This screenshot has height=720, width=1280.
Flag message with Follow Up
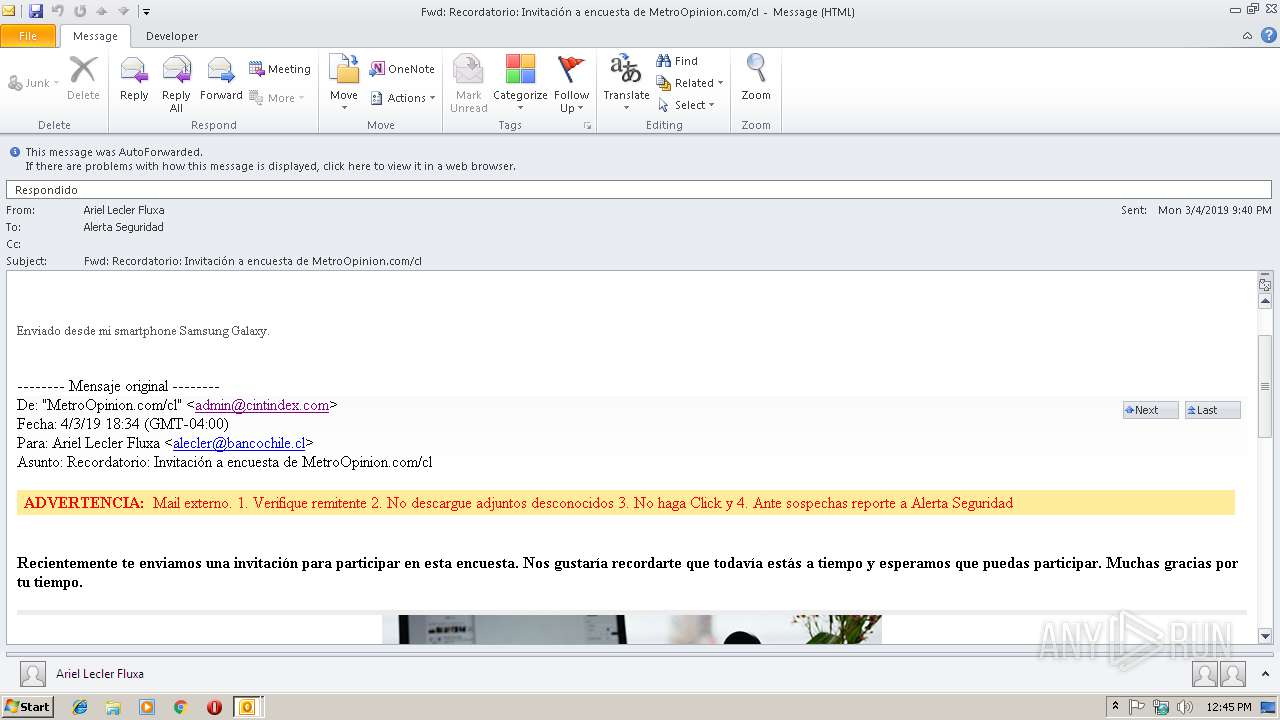click(x=571, y=84)
